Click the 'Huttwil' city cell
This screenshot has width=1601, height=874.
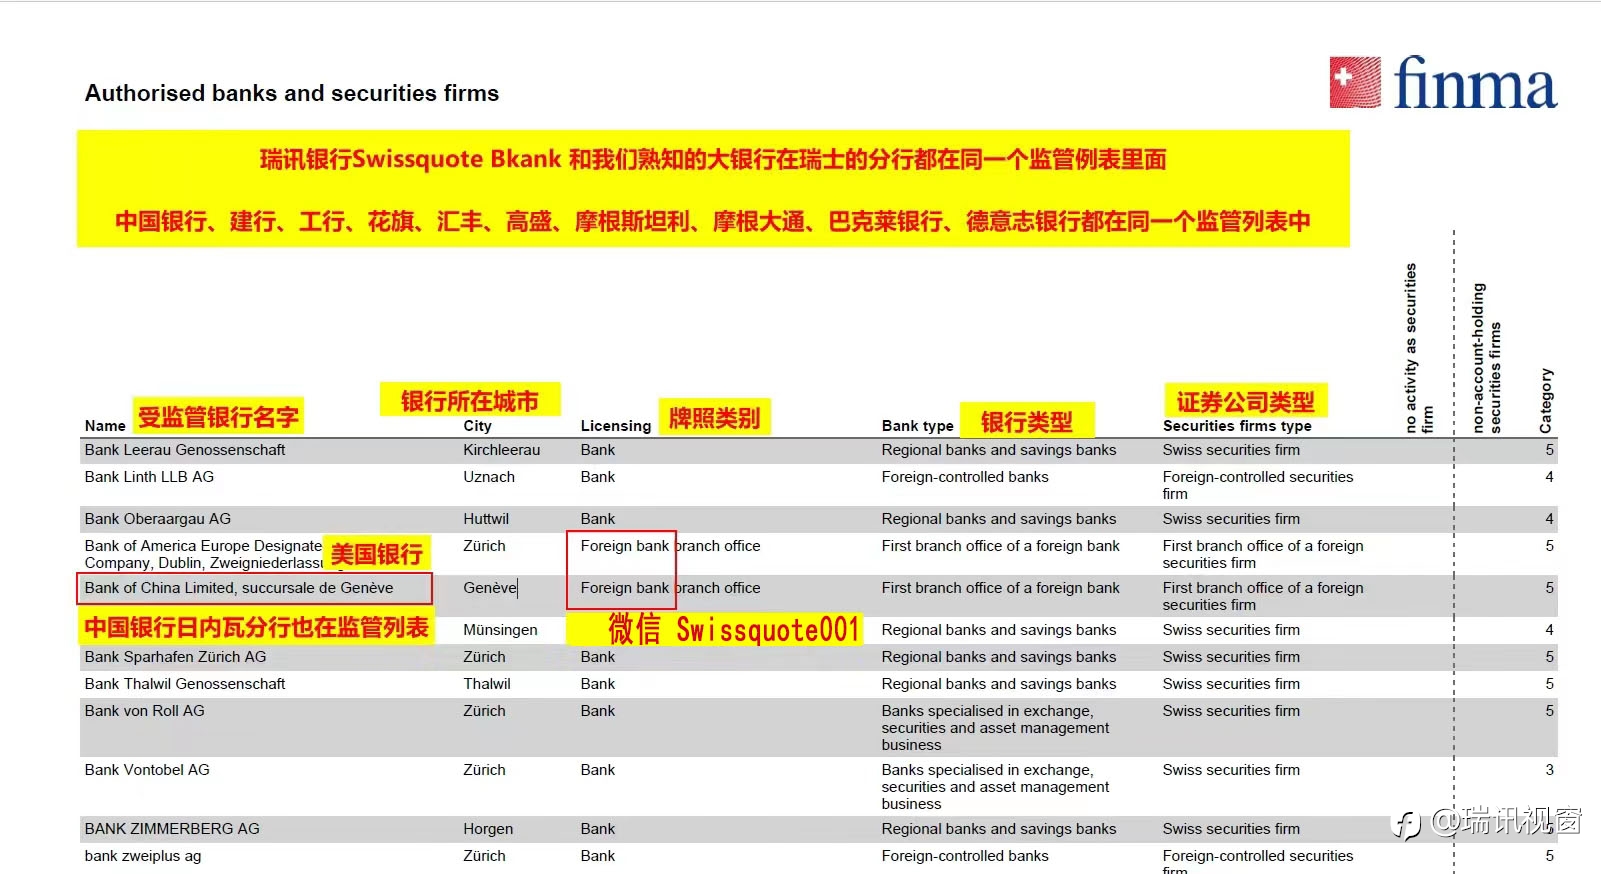coord(486,519)
